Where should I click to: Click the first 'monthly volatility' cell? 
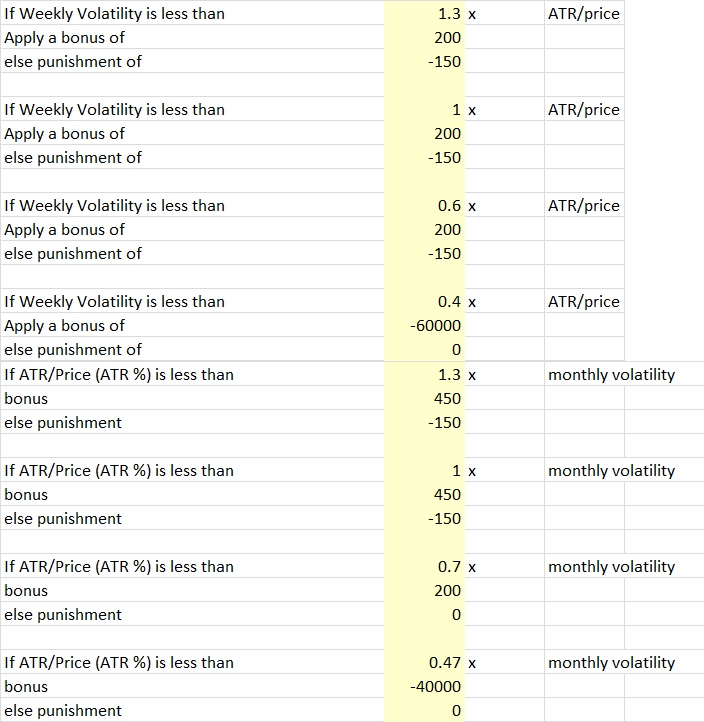point(611,374)
